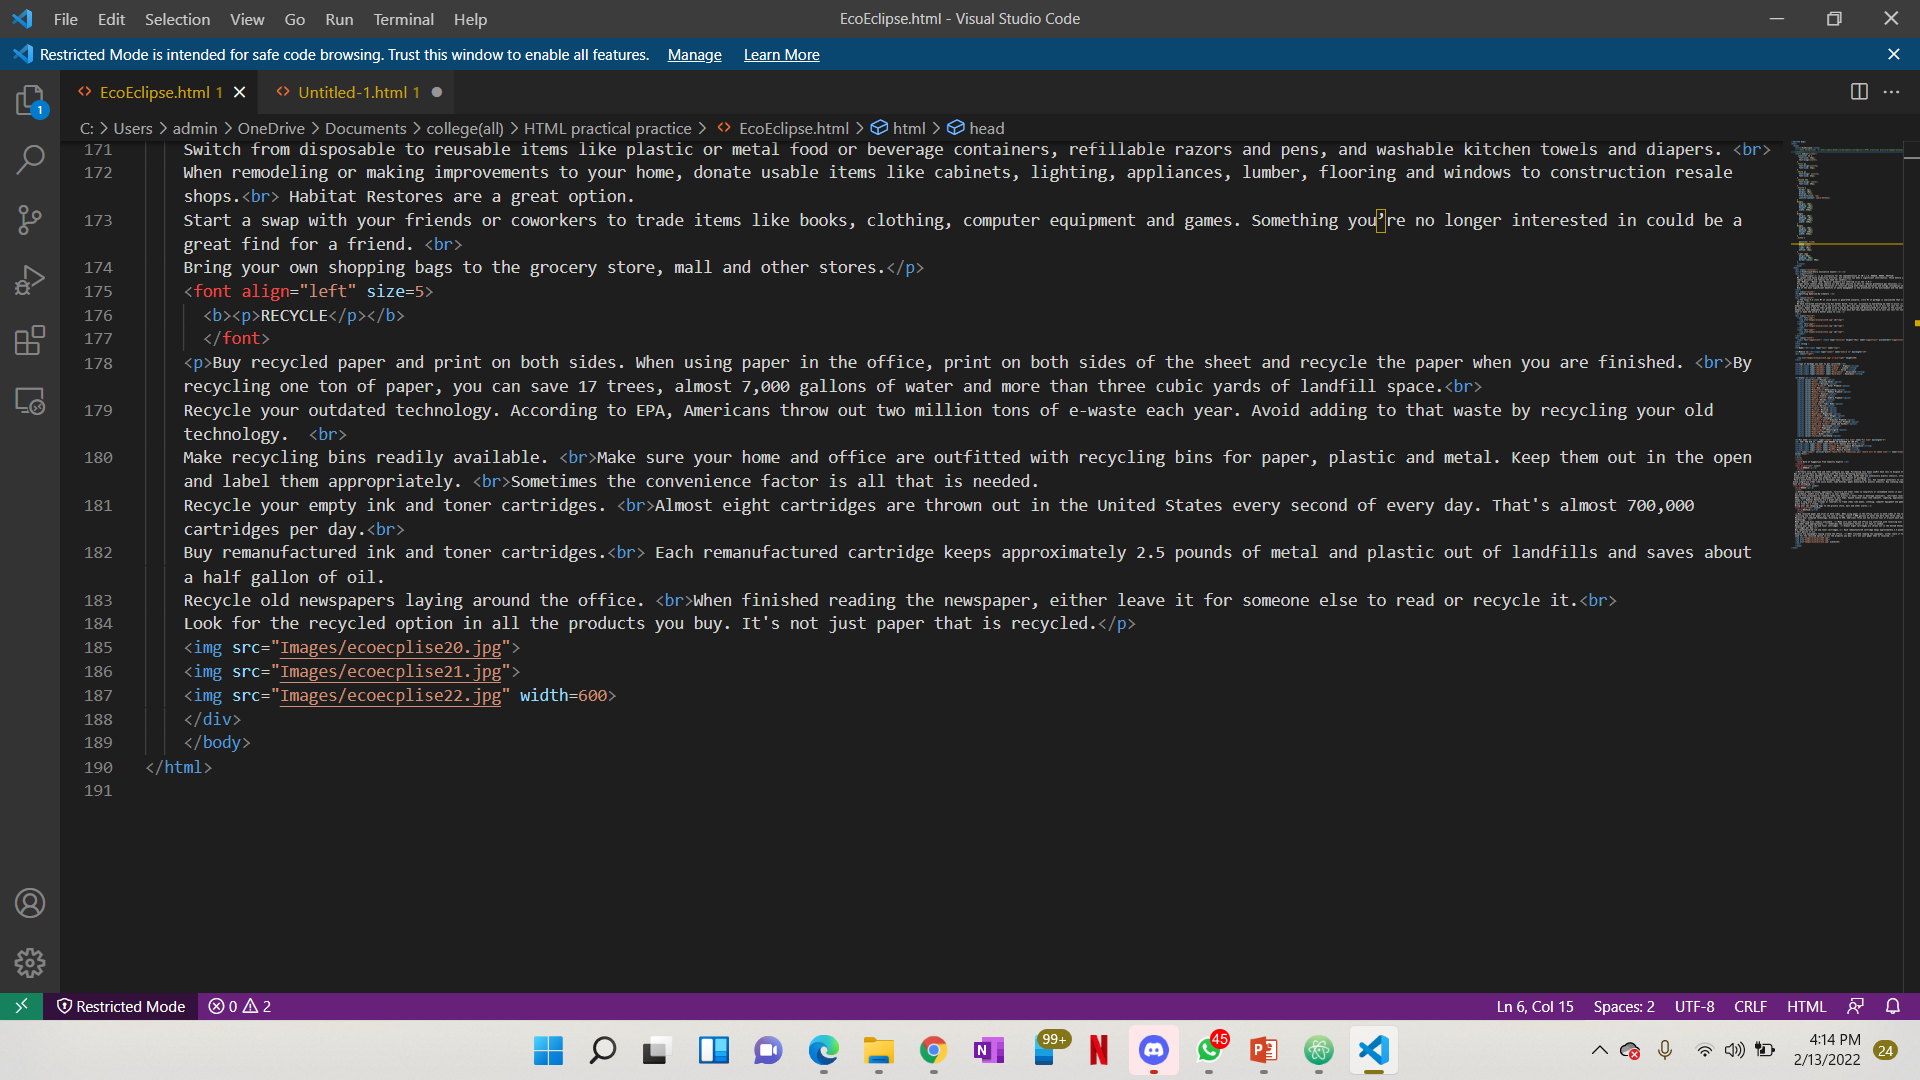Open the Source Control view
The height and width of the screenshot is (1080, 1920).
pyautogui.click(x=30, y=220)
